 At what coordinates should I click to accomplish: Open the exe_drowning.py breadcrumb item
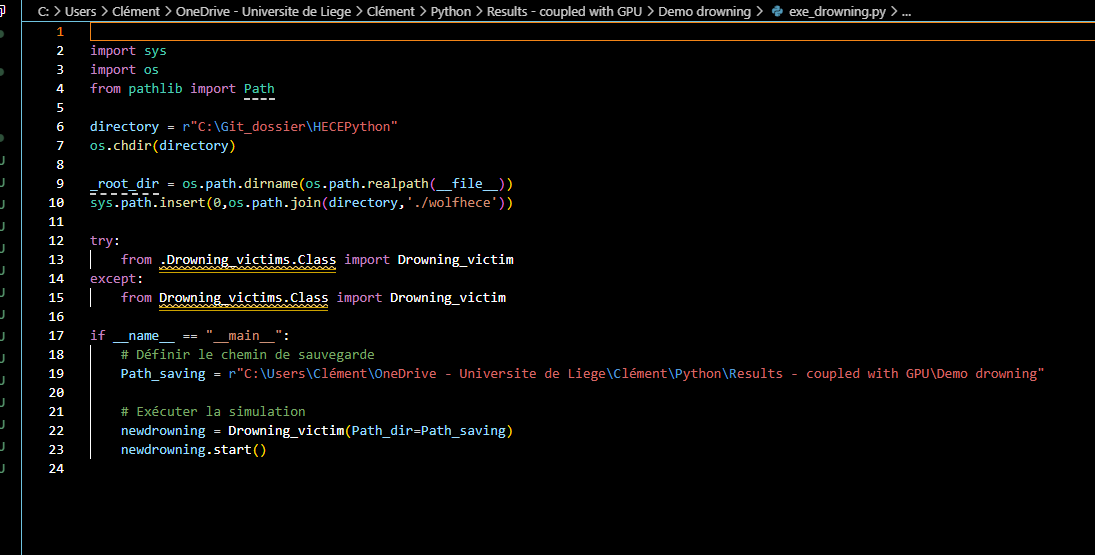[x=836, y=12]
